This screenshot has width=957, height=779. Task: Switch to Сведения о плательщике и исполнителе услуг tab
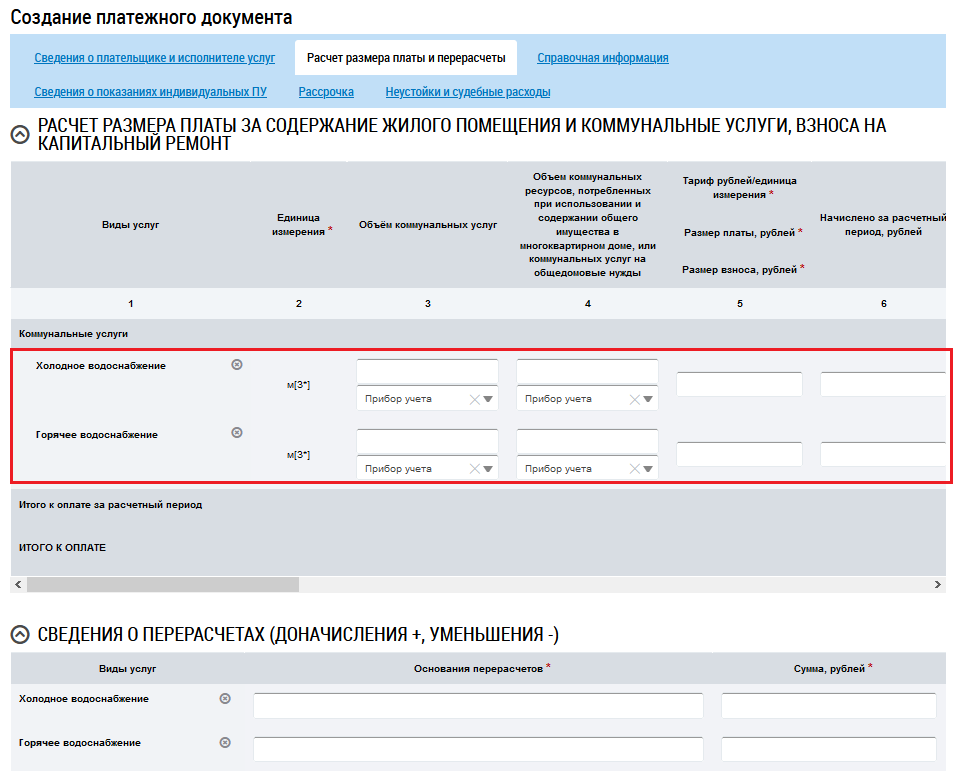click(154, 58)
